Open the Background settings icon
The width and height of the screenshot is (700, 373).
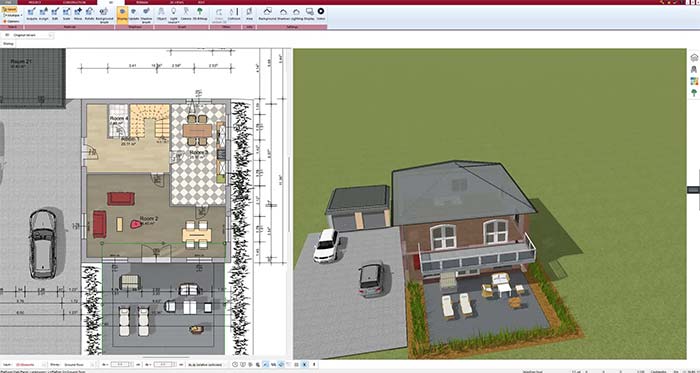point(267,14)
